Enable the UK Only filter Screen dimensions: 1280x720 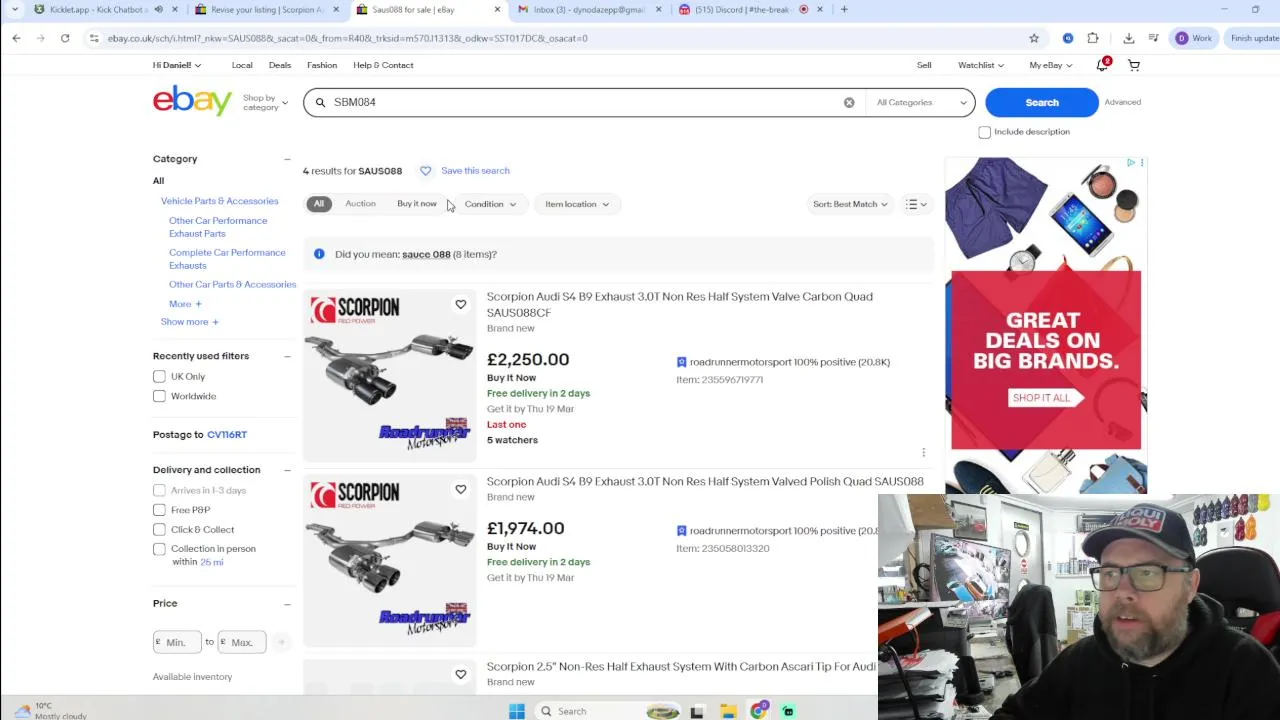click(x=159, y=377)
